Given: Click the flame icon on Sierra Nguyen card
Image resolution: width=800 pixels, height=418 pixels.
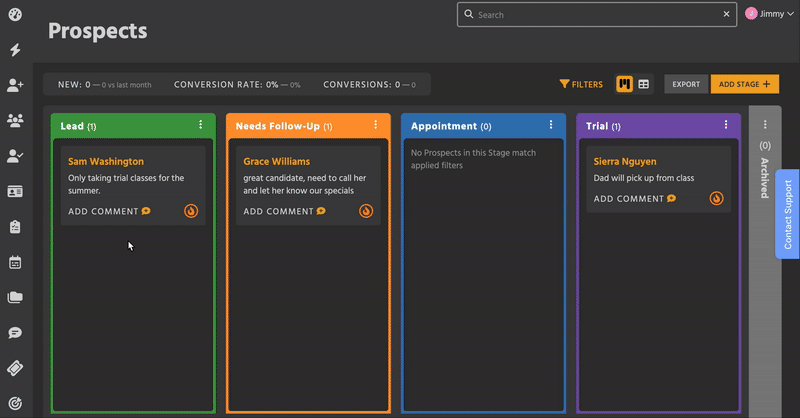Looking at the screenshot, I should 716,198.
